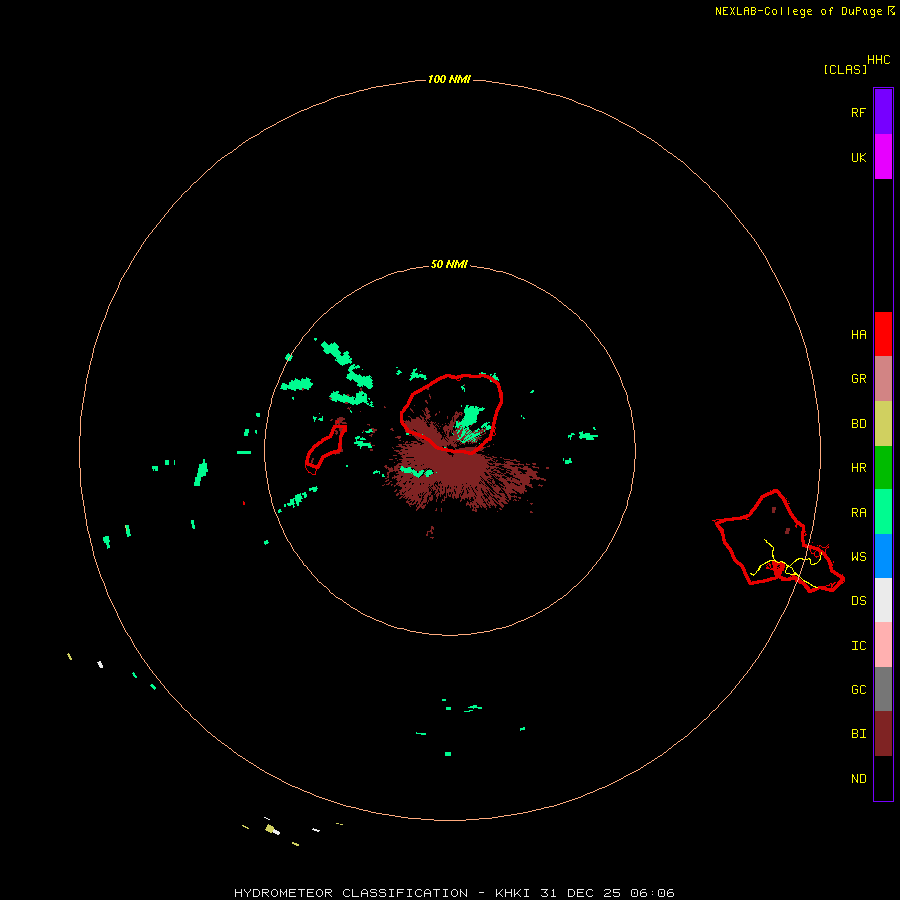Click the BD legend label

click(858, 424)
